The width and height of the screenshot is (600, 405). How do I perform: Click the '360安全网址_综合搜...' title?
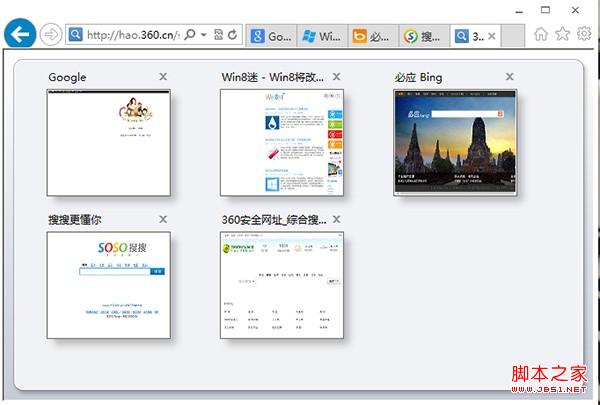274,220
